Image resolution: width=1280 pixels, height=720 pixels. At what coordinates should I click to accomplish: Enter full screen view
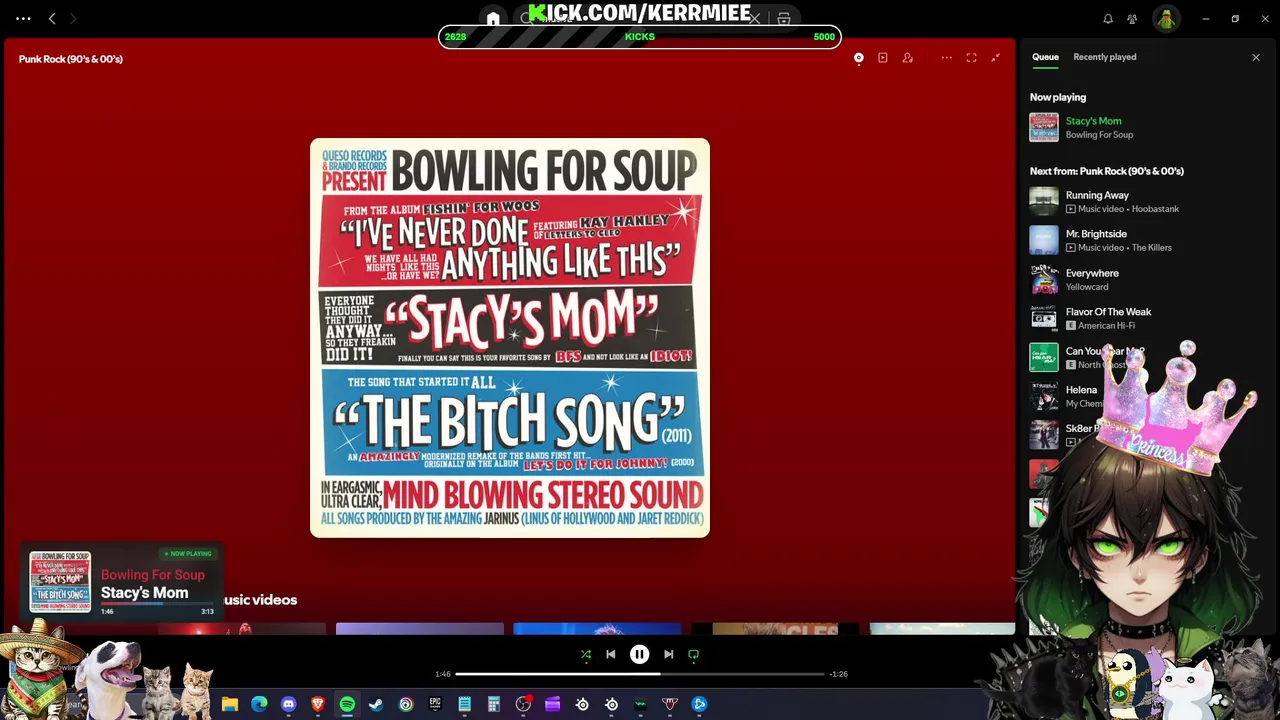(971, 58)
